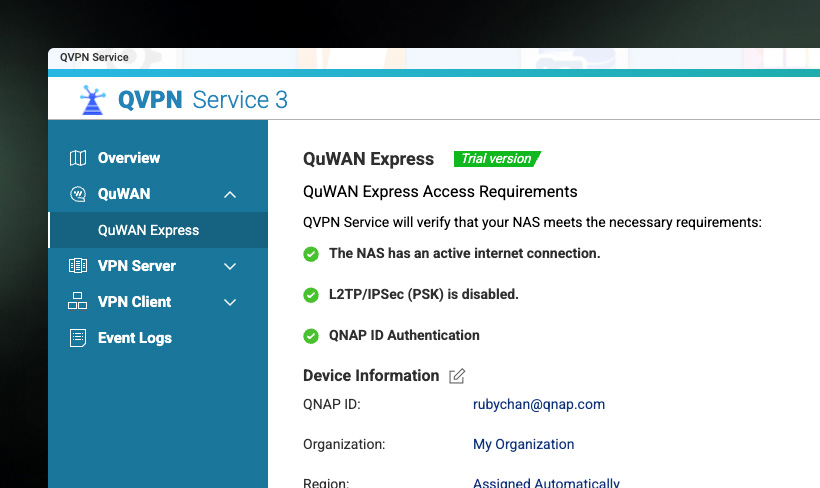
Task: Click the QuWAN Express Access Requirements heading
Action: [440, 191]
